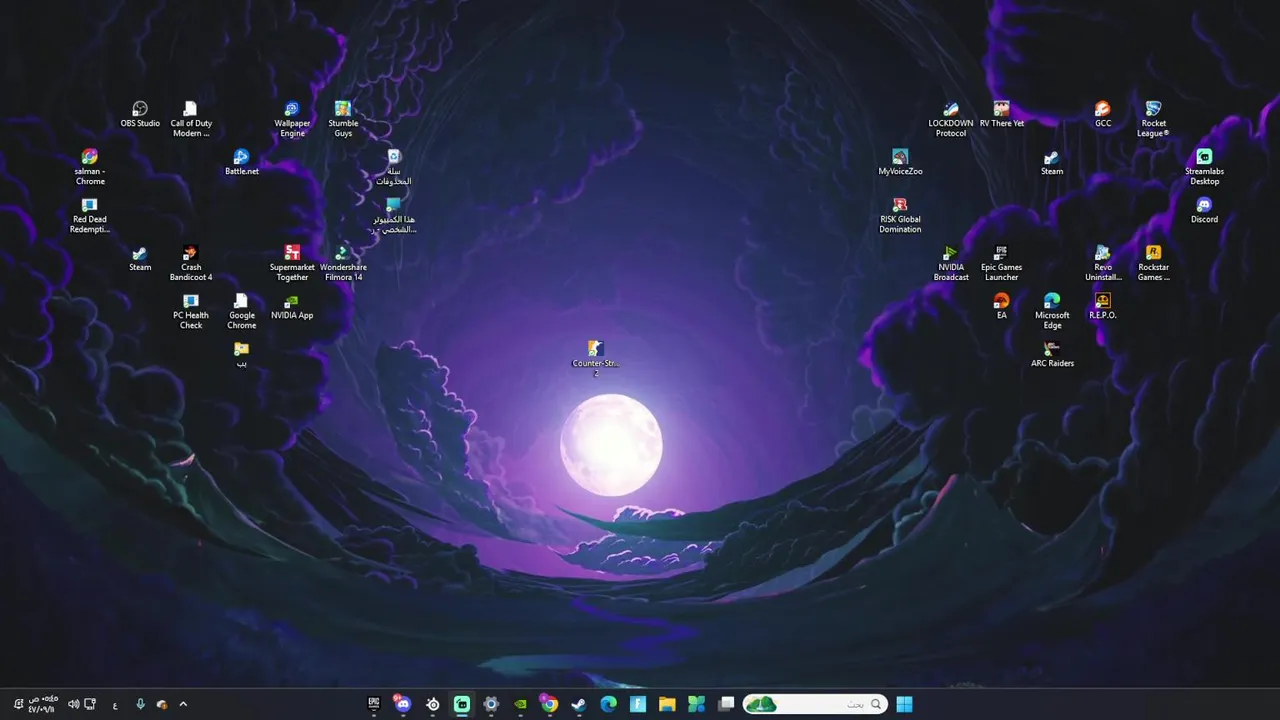Select the Steam shortcut above Microsoft Edge icon
1280x720 pixels.
click(1052, 162)
